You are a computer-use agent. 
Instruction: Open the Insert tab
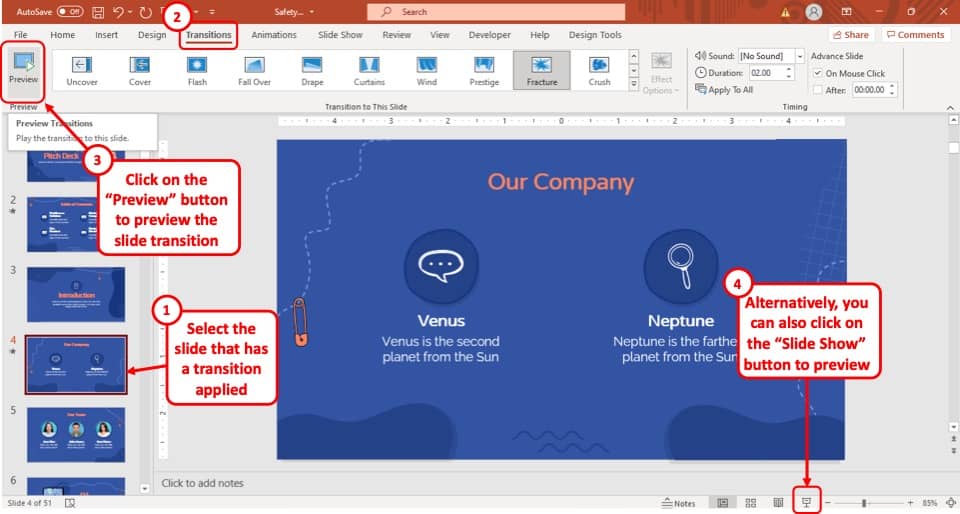107,35
